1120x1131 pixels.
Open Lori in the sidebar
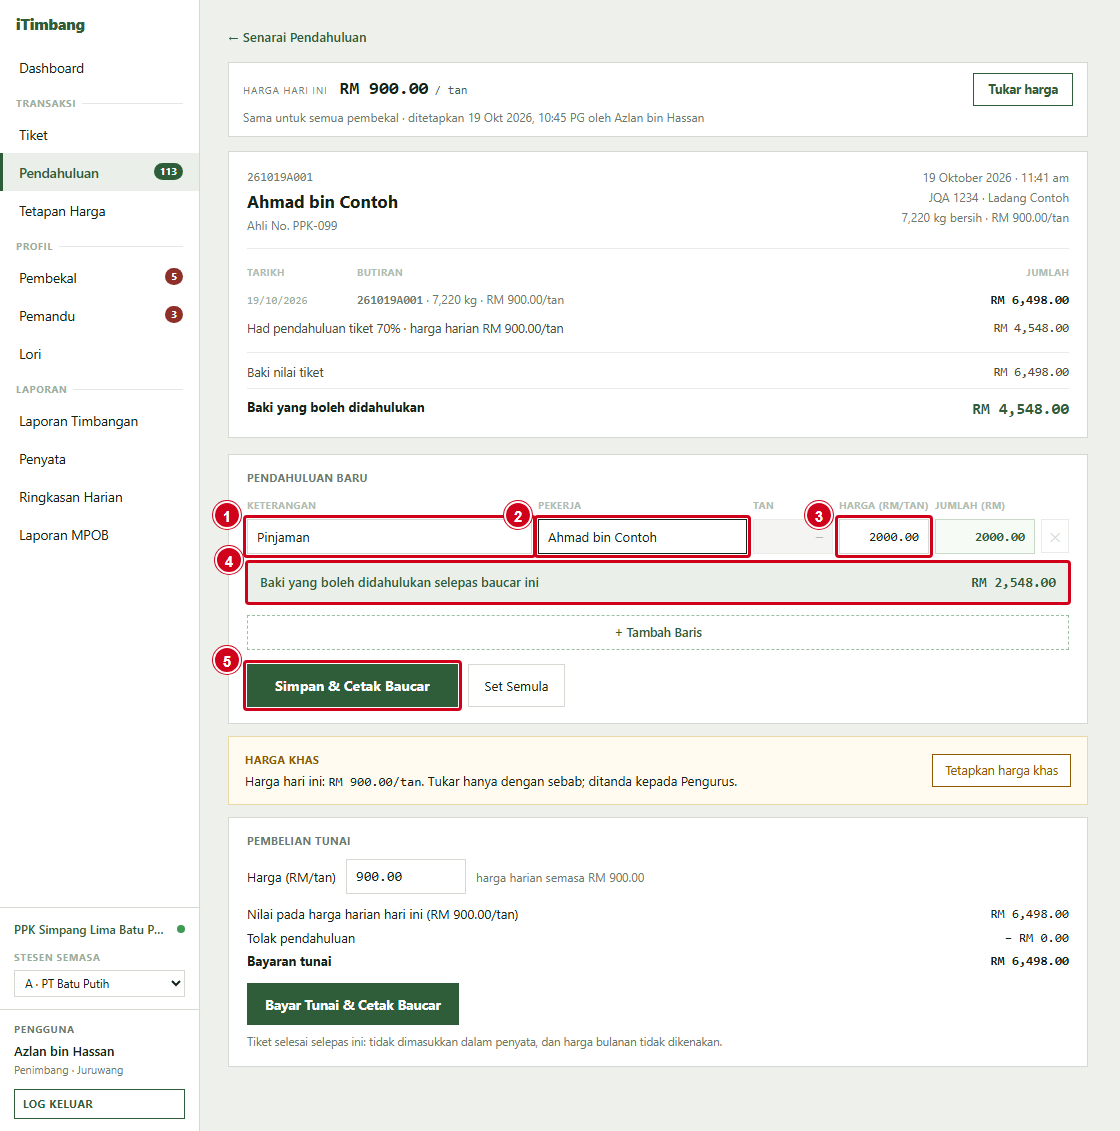pos(100,354)
